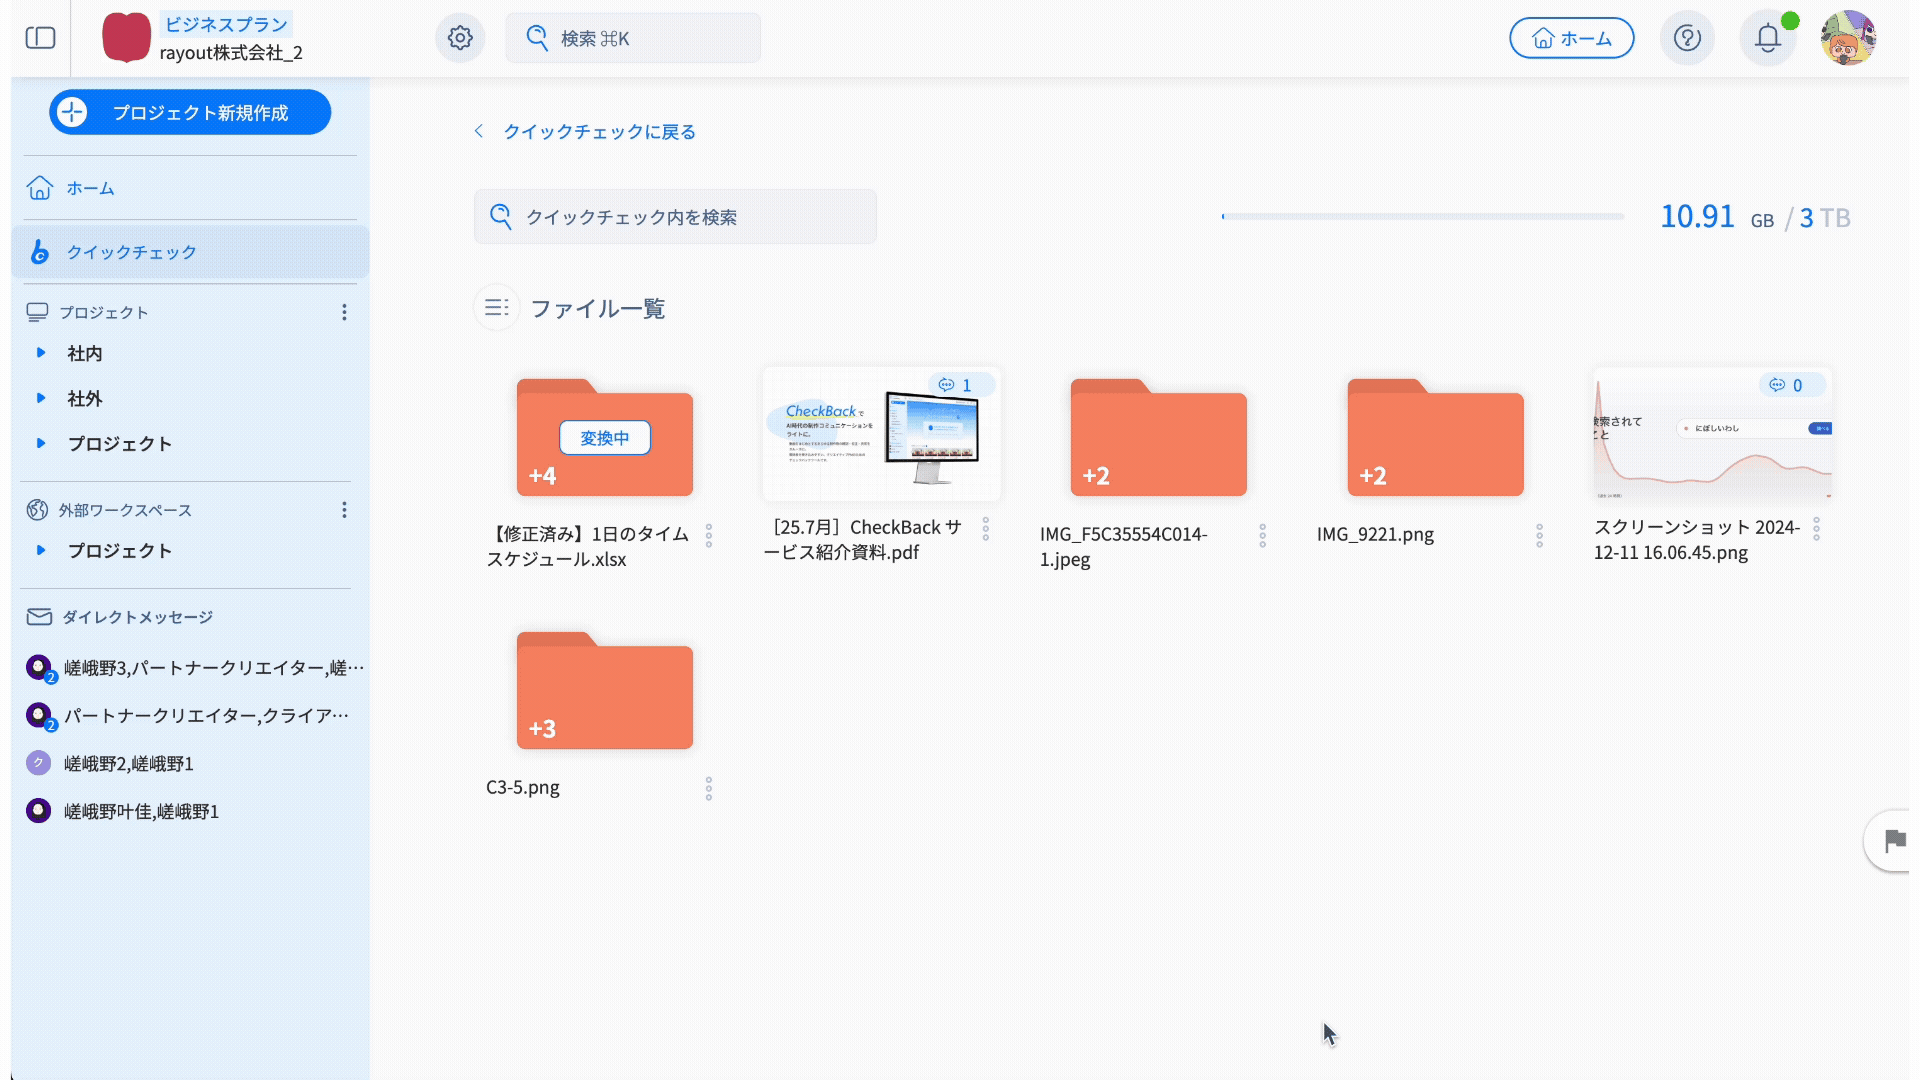The image size is (1920, 1080).
Task: Click クイックチェックに戻る link
Action: [598, 132]
